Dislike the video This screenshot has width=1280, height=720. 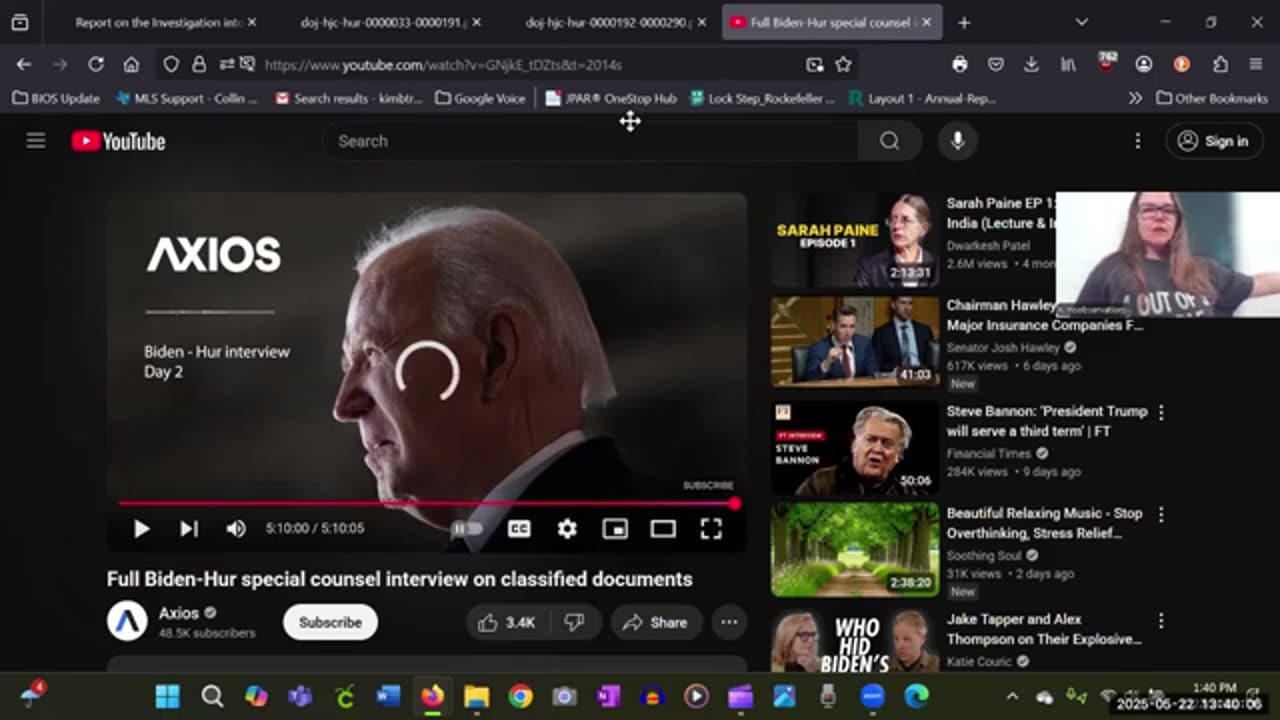(574, 622)
